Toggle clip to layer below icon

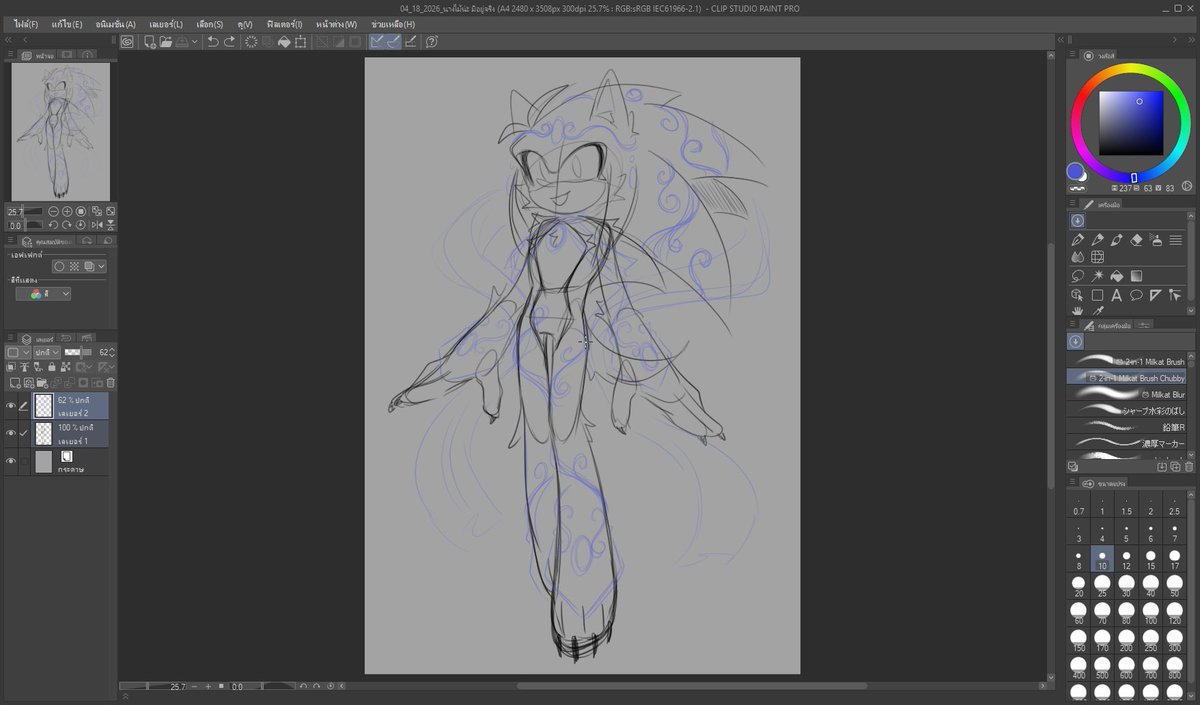pos(11,367)
